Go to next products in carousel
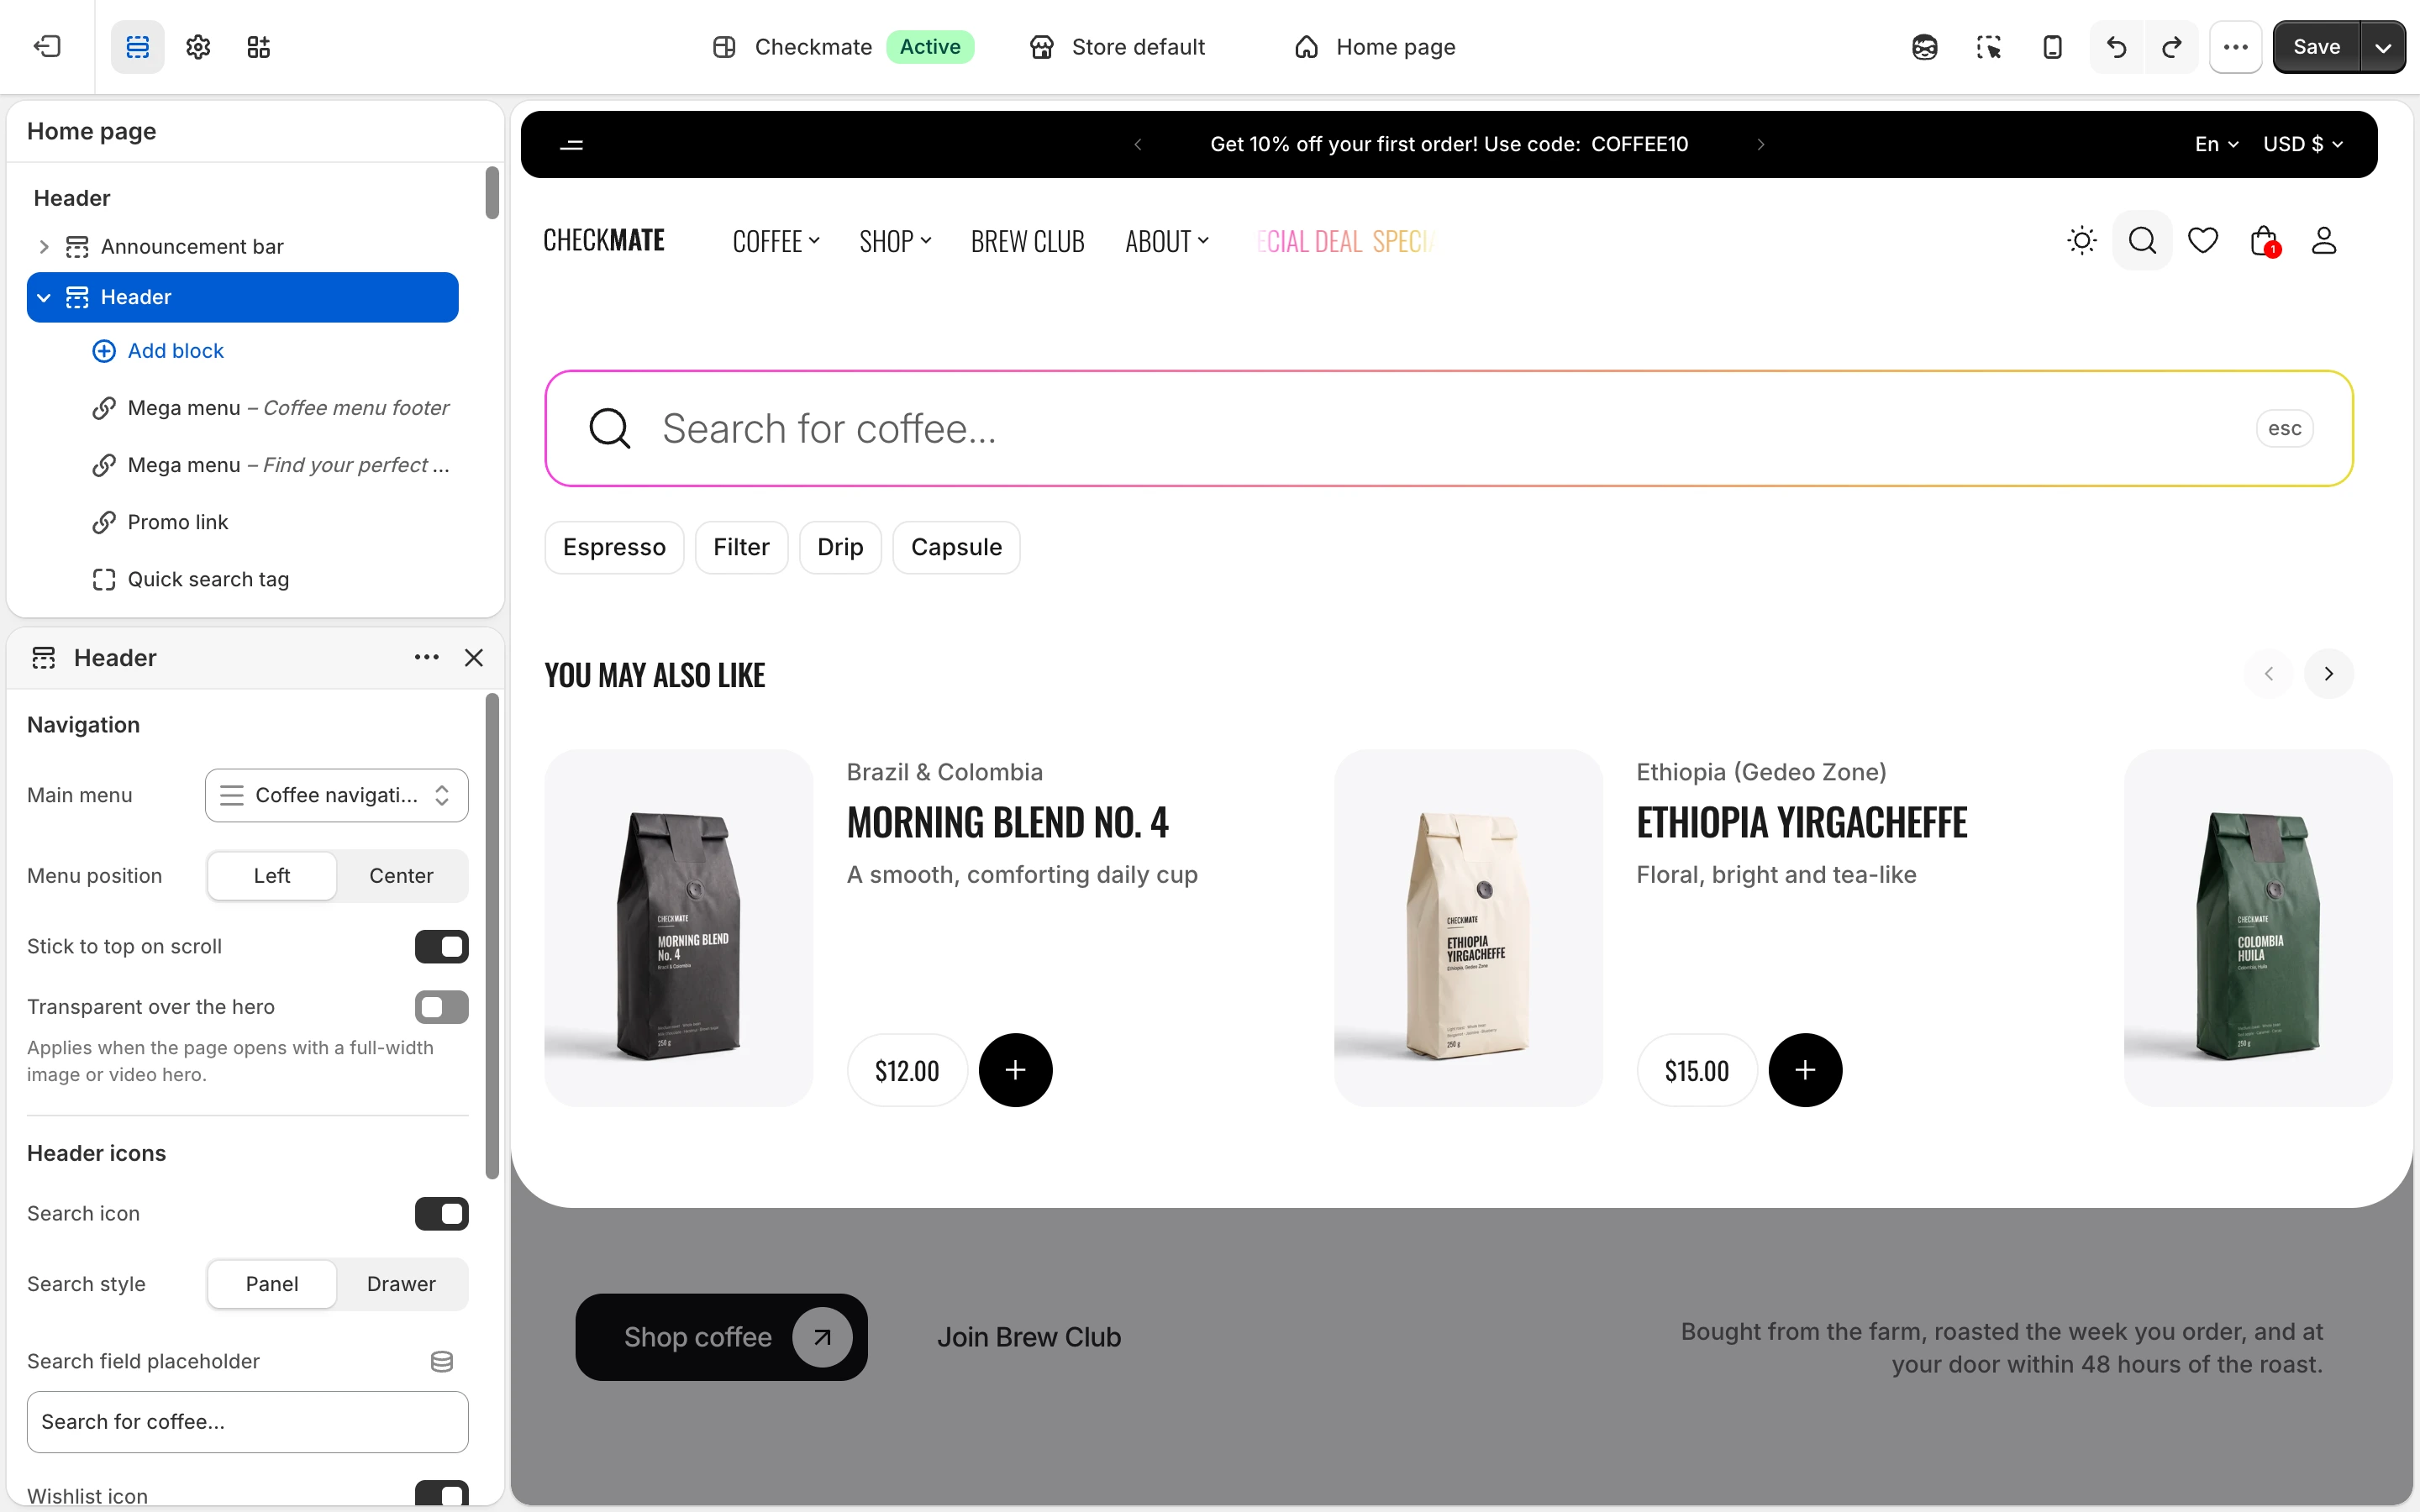Image resolution: width=2420 pixels, height=1512 pixels. (2329, 673)
